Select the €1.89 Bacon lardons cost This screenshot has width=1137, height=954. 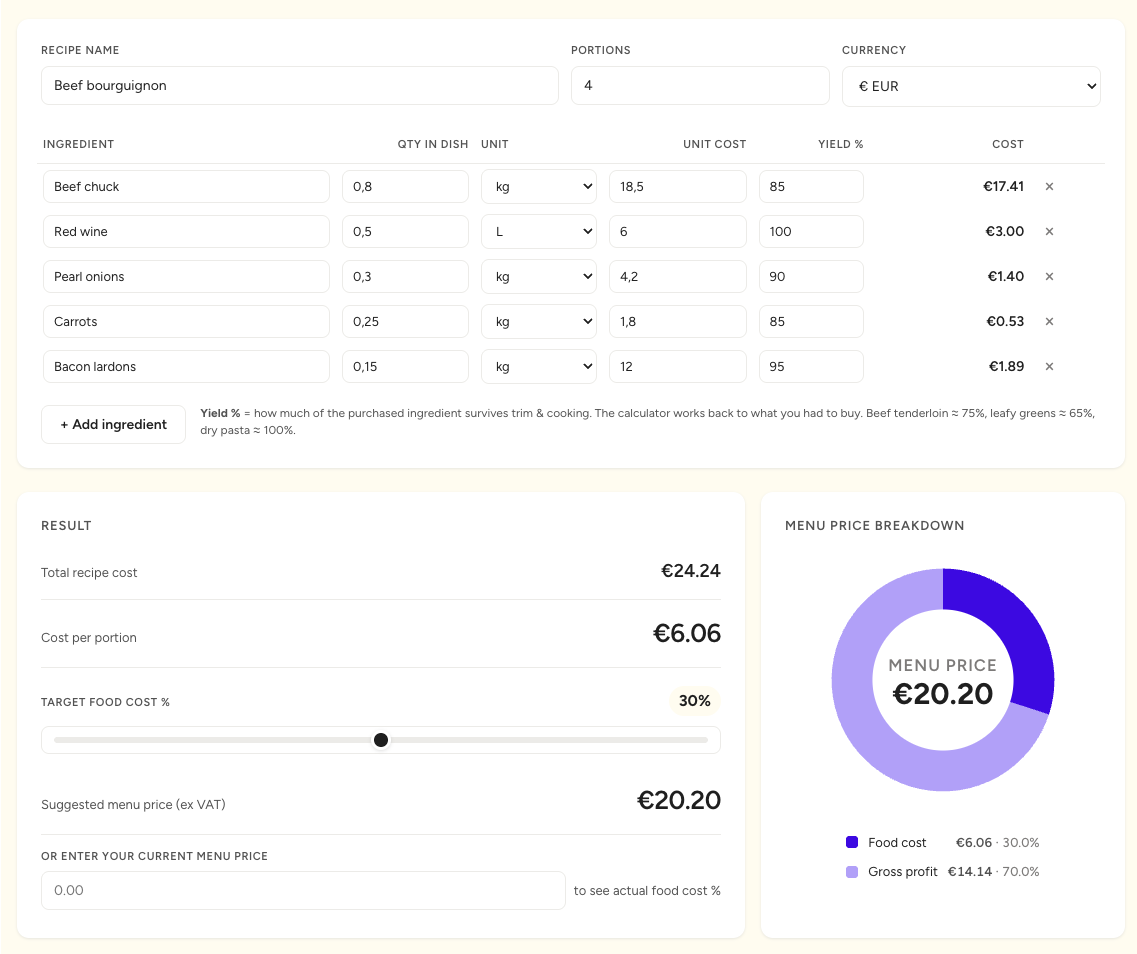tap(1006, 366)
